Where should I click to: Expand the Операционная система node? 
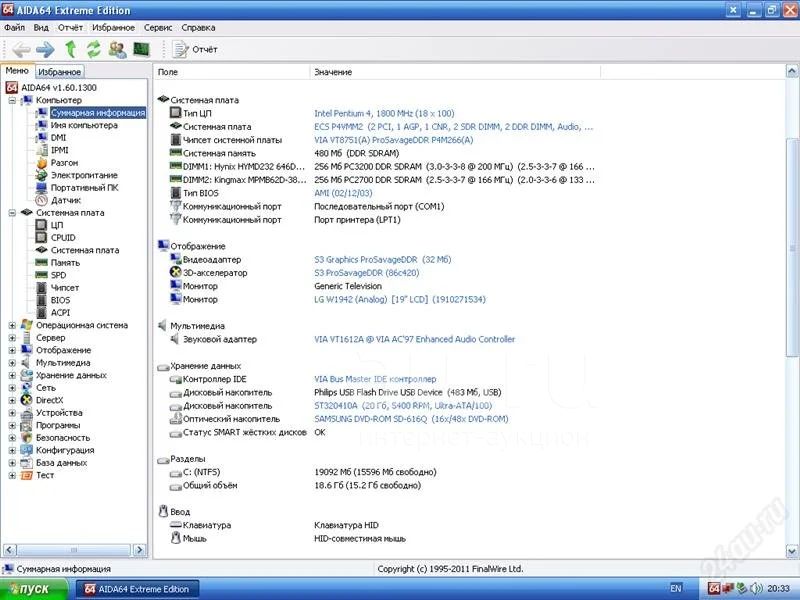(12, 325)
